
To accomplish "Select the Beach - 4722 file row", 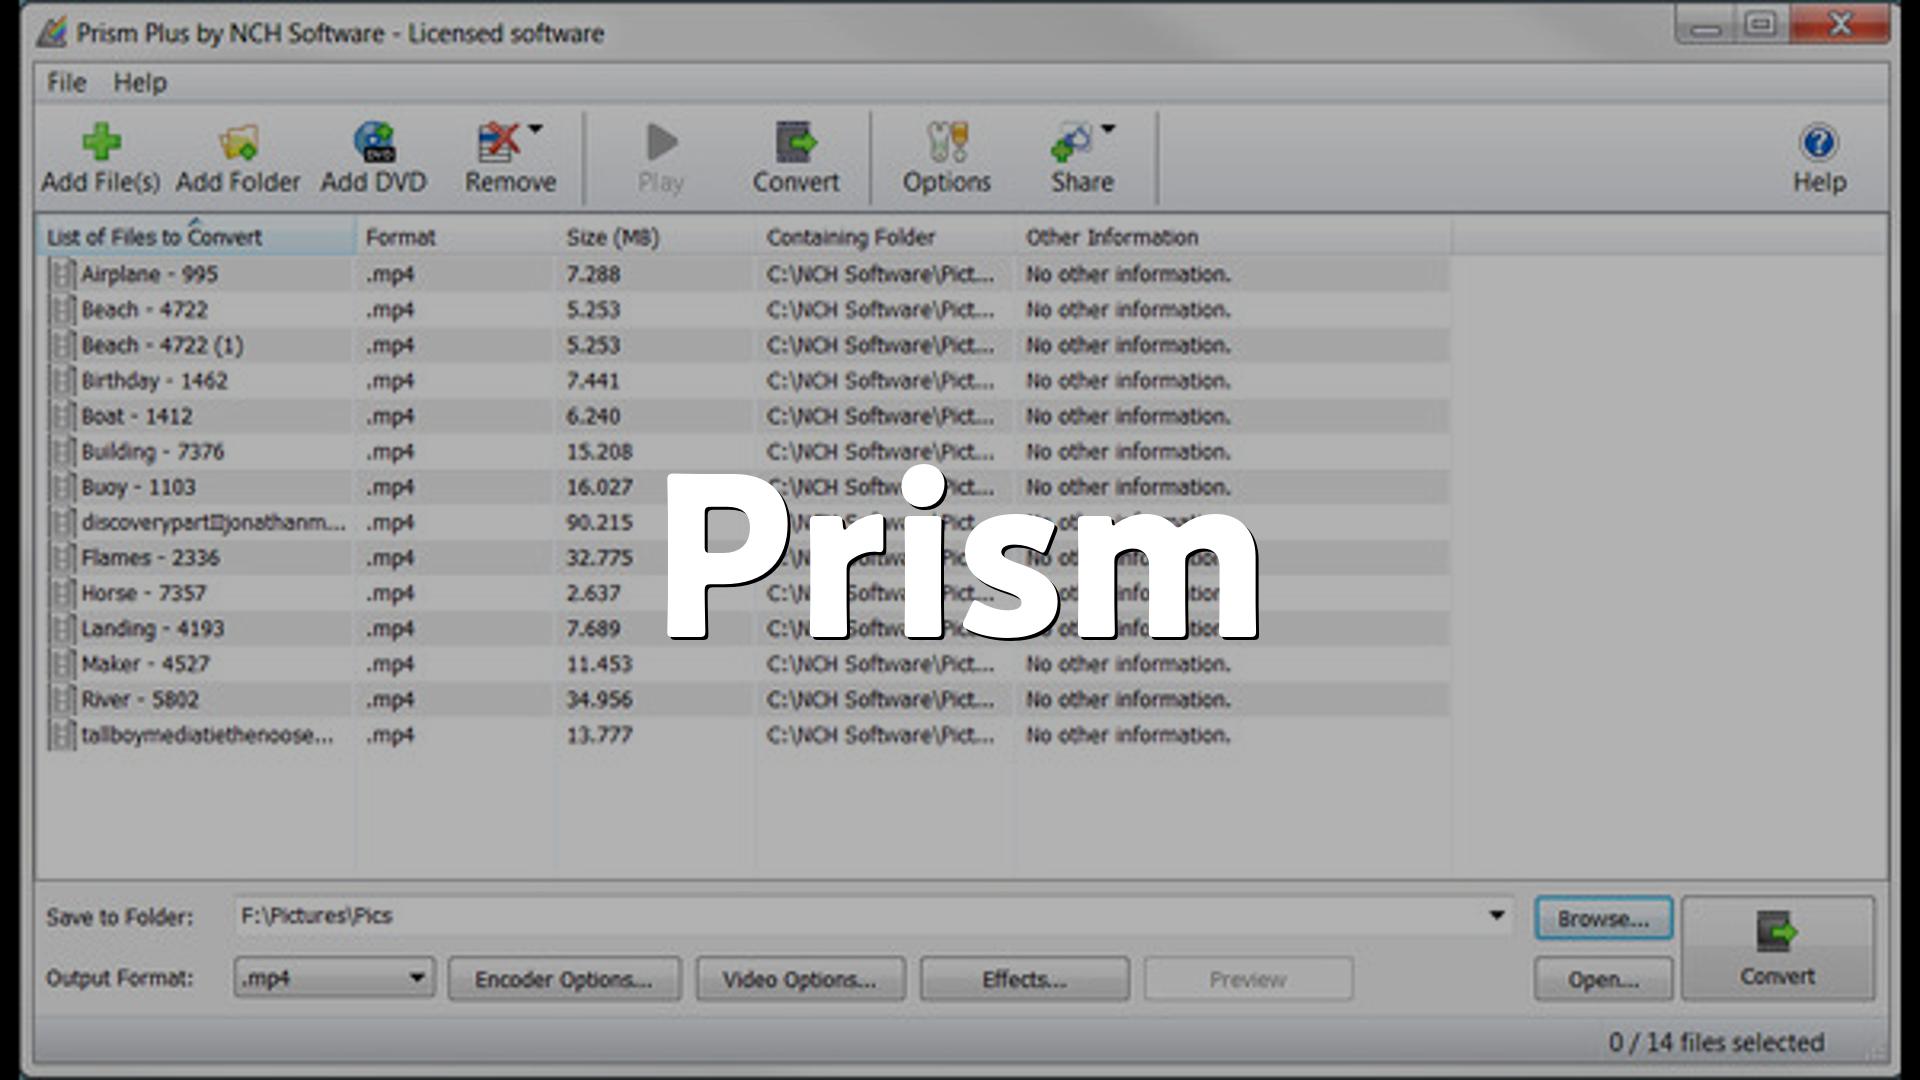I will [744, 310].
